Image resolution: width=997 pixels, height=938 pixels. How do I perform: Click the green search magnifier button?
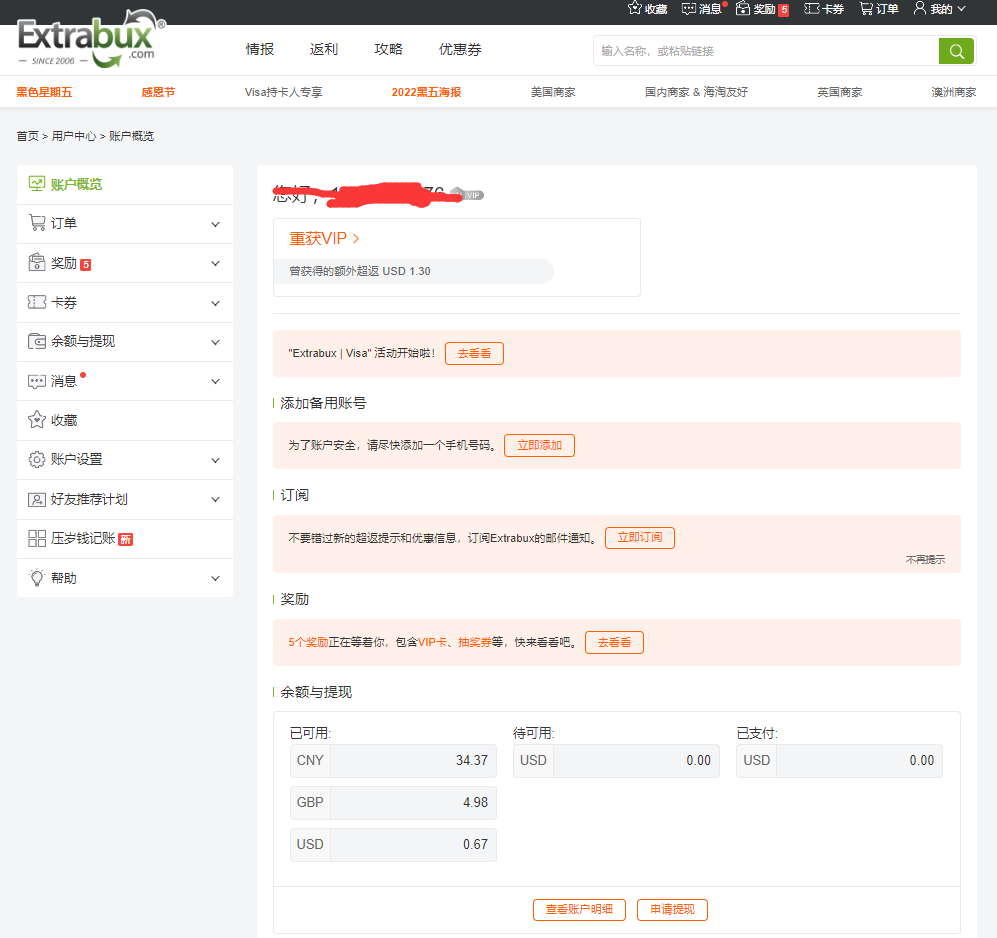(x=956, y=51)
